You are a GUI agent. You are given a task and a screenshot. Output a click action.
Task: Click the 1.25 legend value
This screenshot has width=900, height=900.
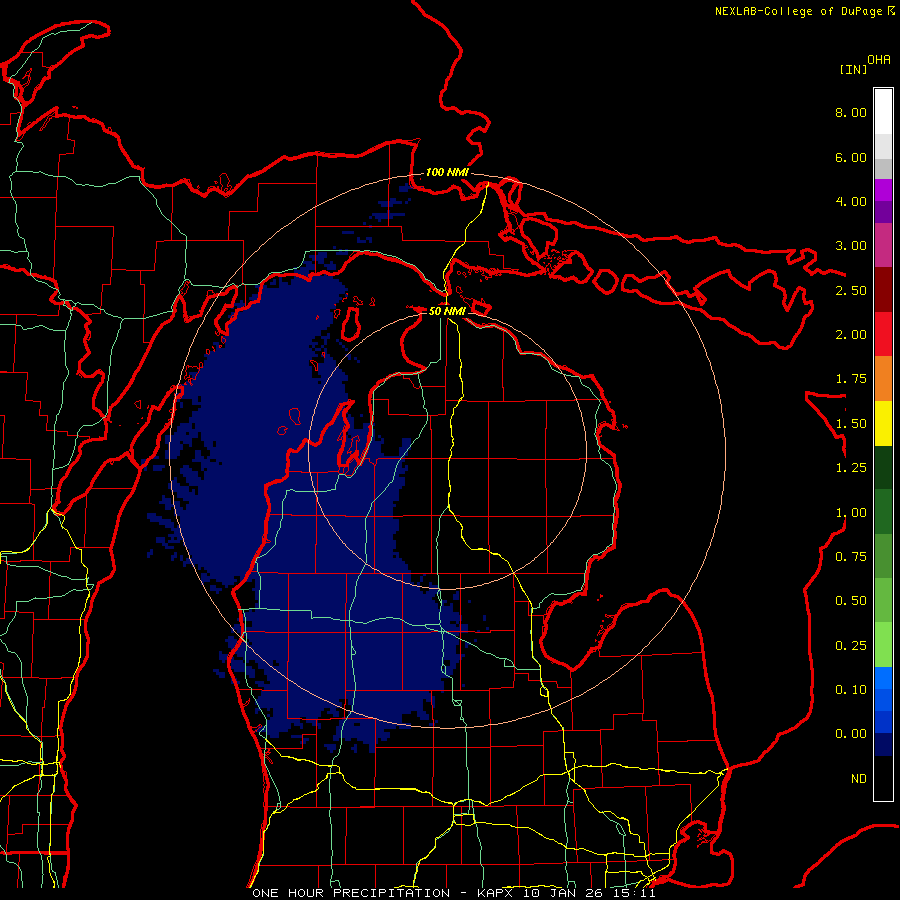pos(851,468)
